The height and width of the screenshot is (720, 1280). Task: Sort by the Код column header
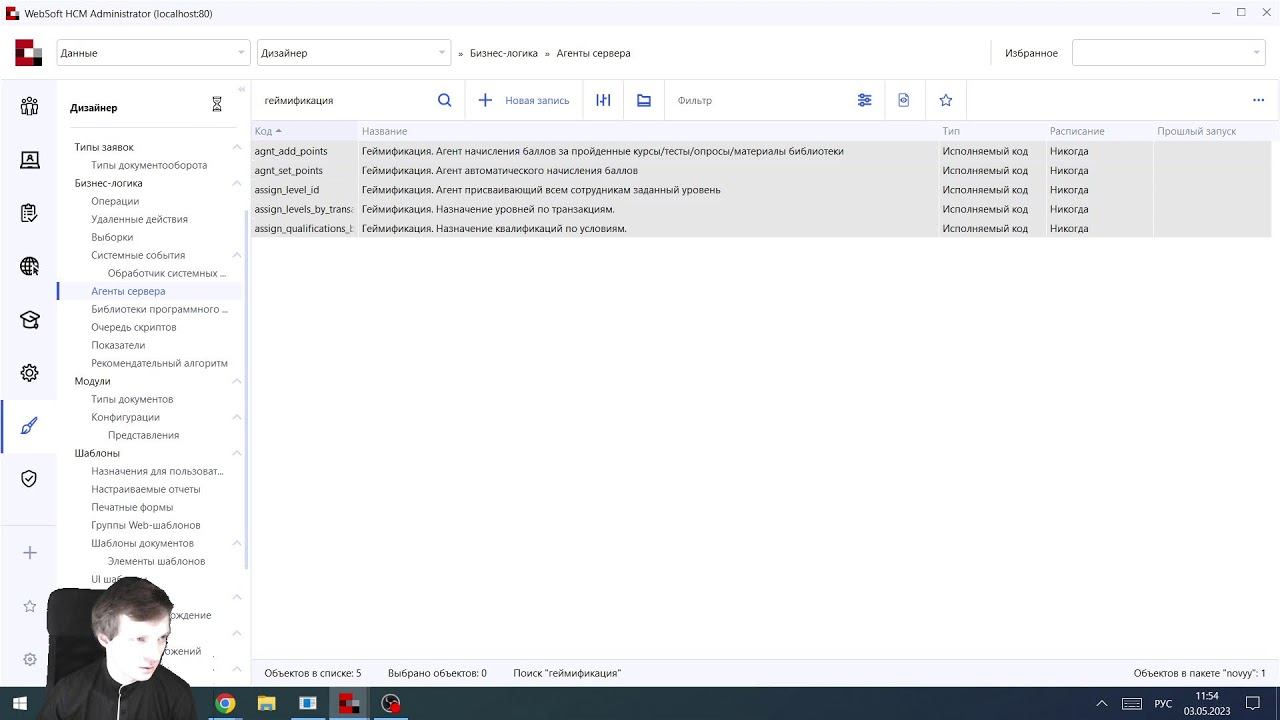coord(303,131)
